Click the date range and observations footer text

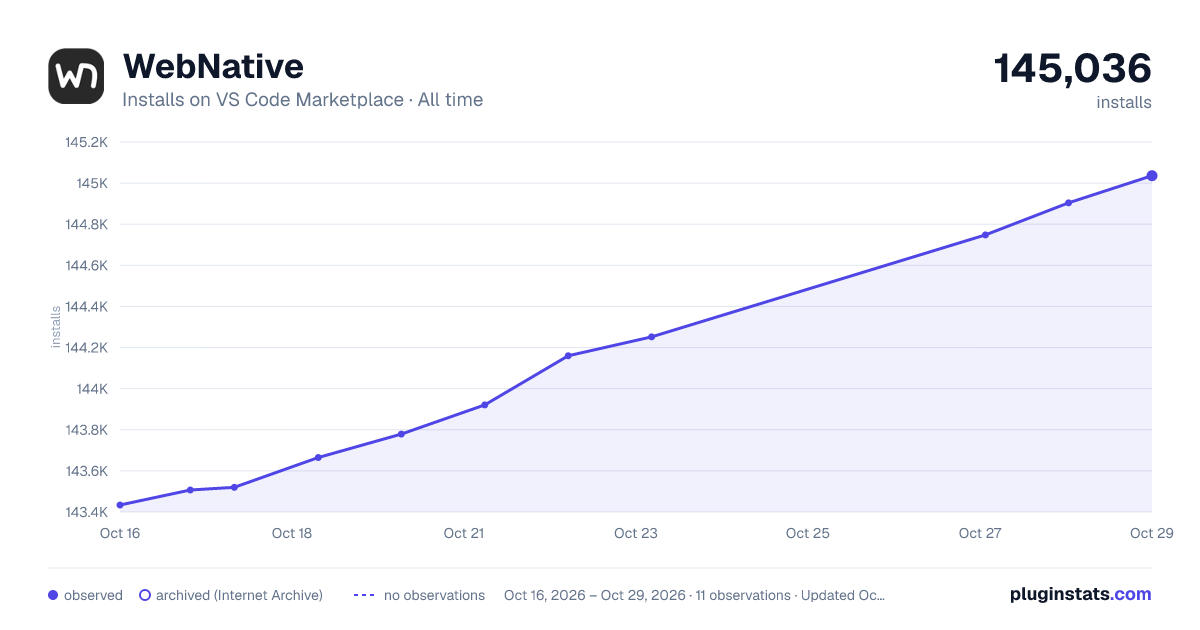coord(695,595)
